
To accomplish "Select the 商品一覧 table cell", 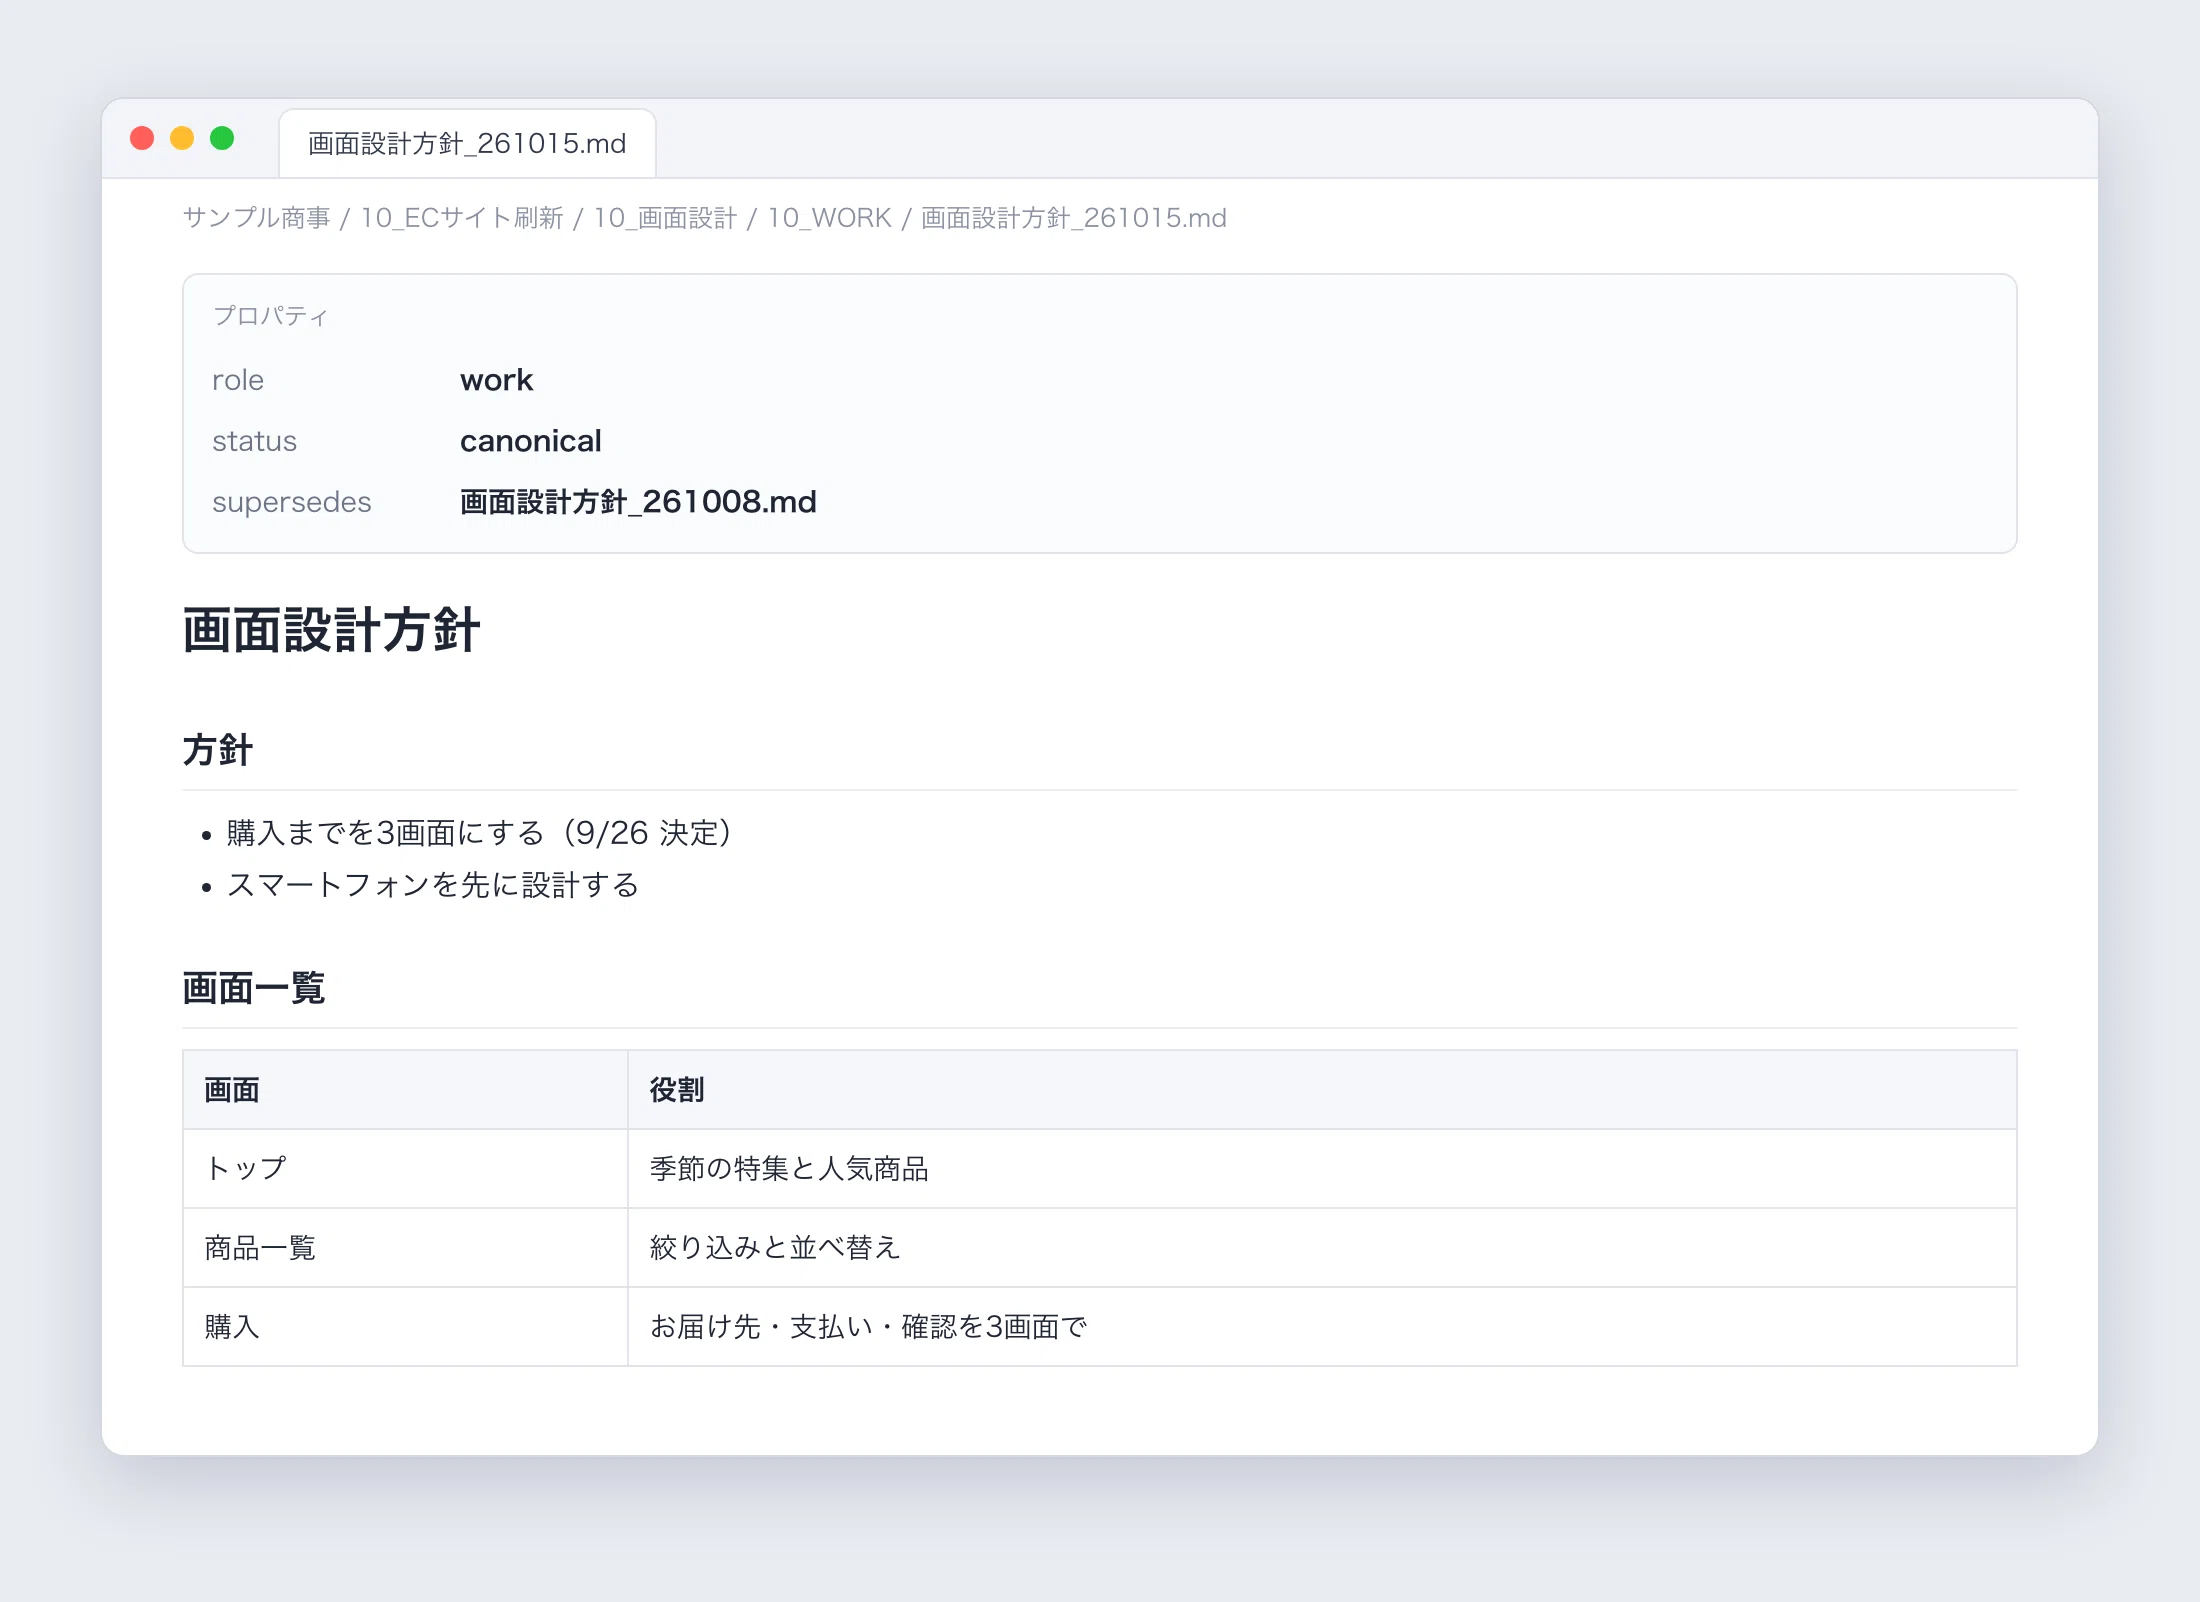I will pyautogui.click(x=405, y=1248).
